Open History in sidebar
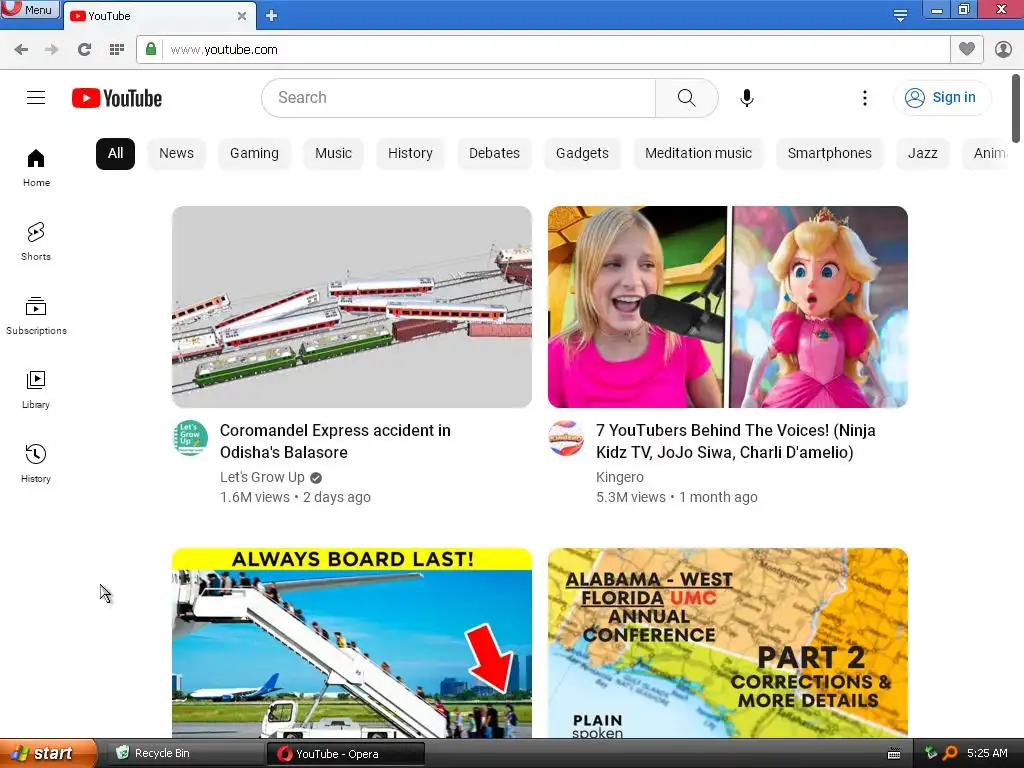1024x768 pixels. [36, 464]
